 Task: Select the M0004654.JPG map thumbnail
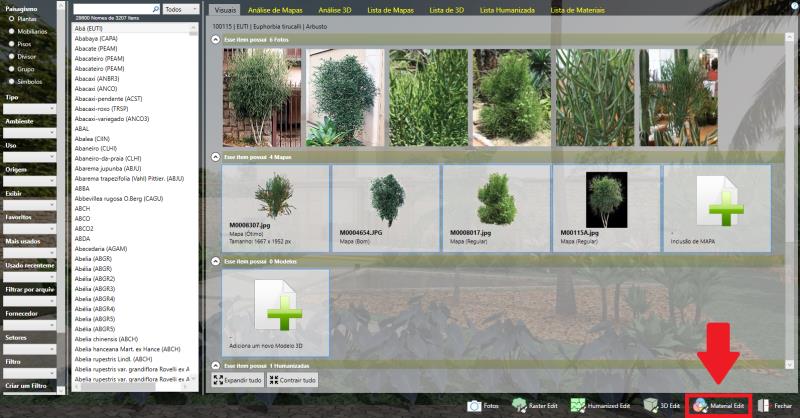pos(386,201)
